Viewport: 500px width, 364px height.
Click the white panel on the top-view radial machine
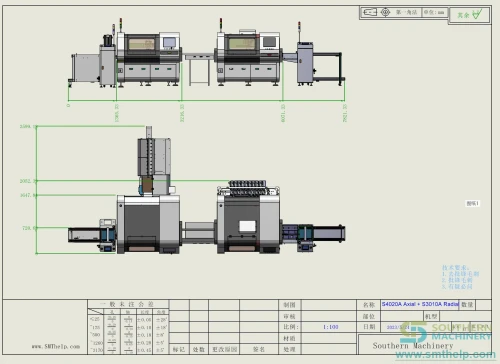247,226
